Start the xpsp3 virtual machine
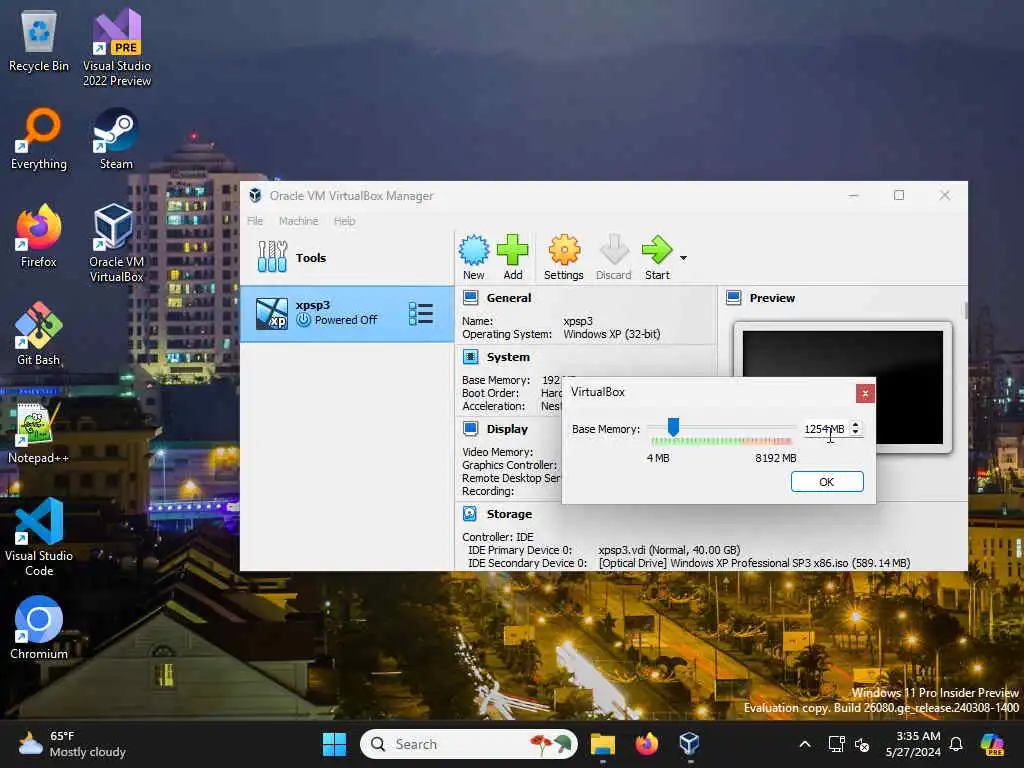The width and height of the screenshot is (1024, 768). click(657, 257)
